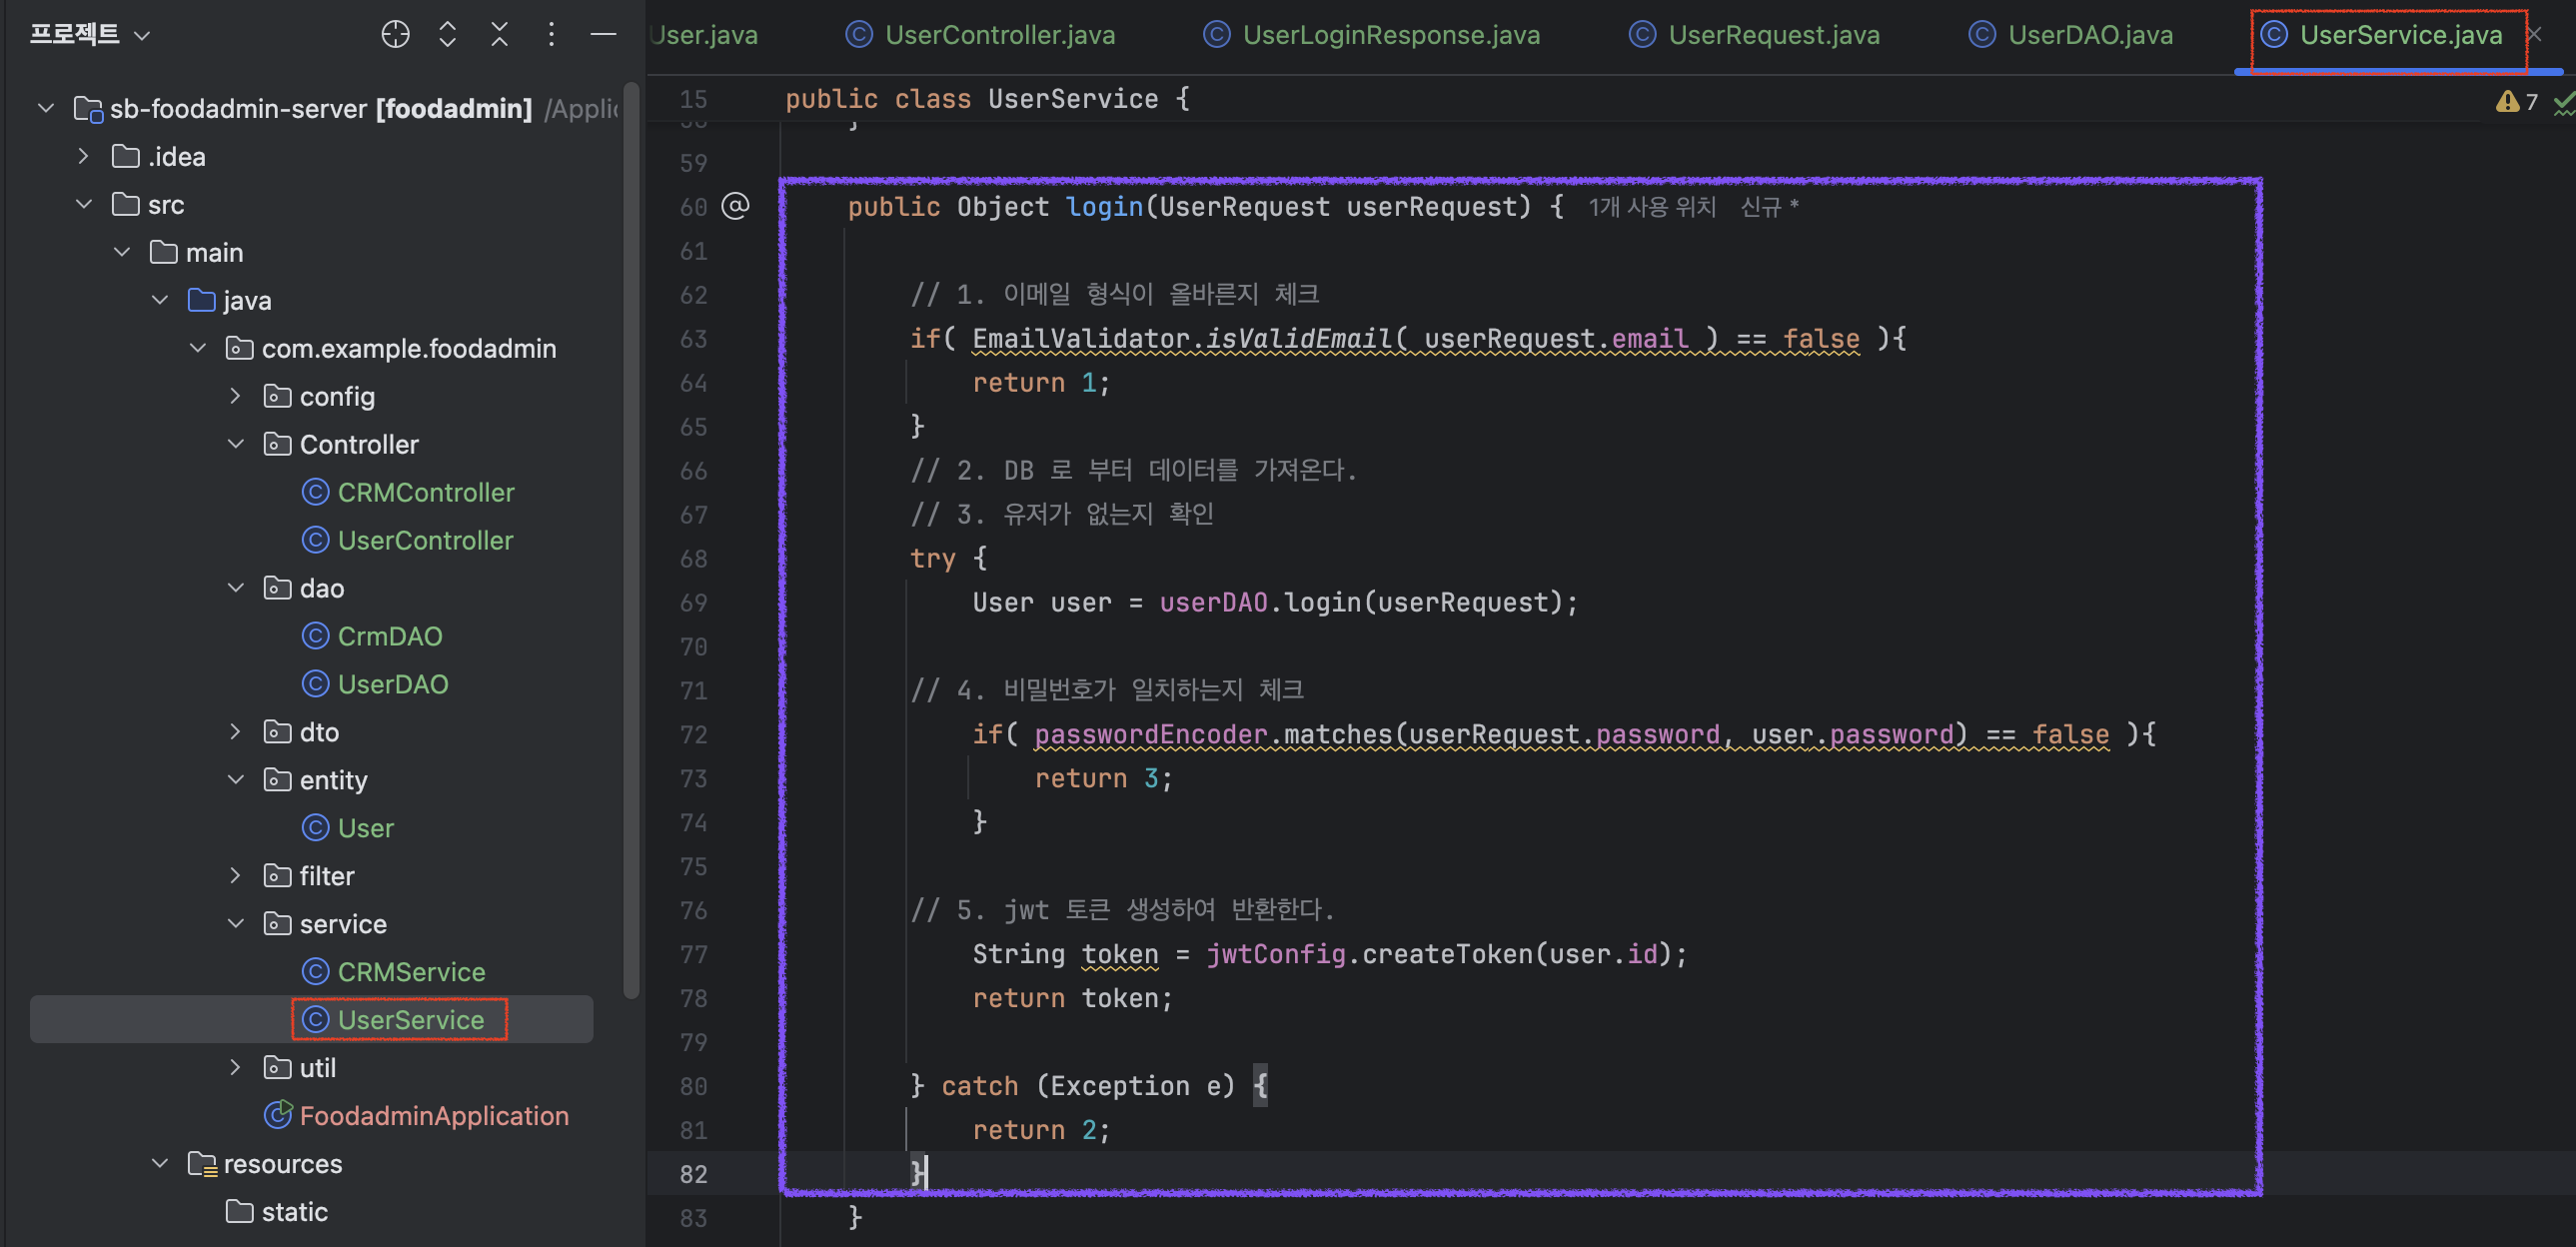Click the project tree vertical scrollbar
The width and height of the screenshot is (2576, 1247).
(x=631, y=540)
